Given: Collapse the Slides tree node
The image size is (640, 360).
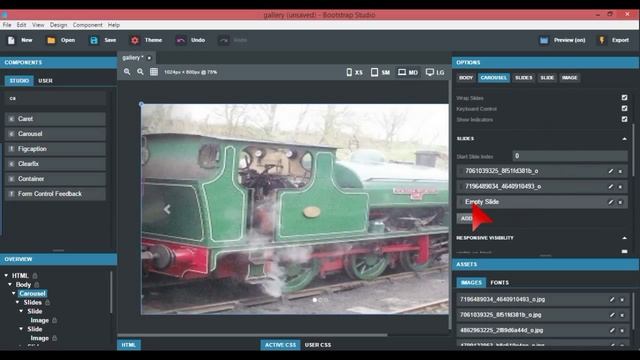Looking at the screenshot, I should tap(18, 302).
